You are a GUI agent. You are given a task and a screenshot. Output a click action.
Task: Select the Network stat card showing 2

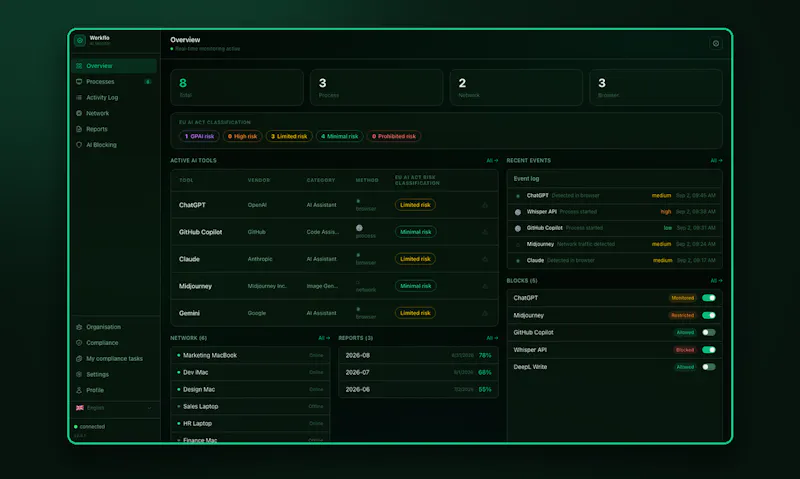(516, 88)
